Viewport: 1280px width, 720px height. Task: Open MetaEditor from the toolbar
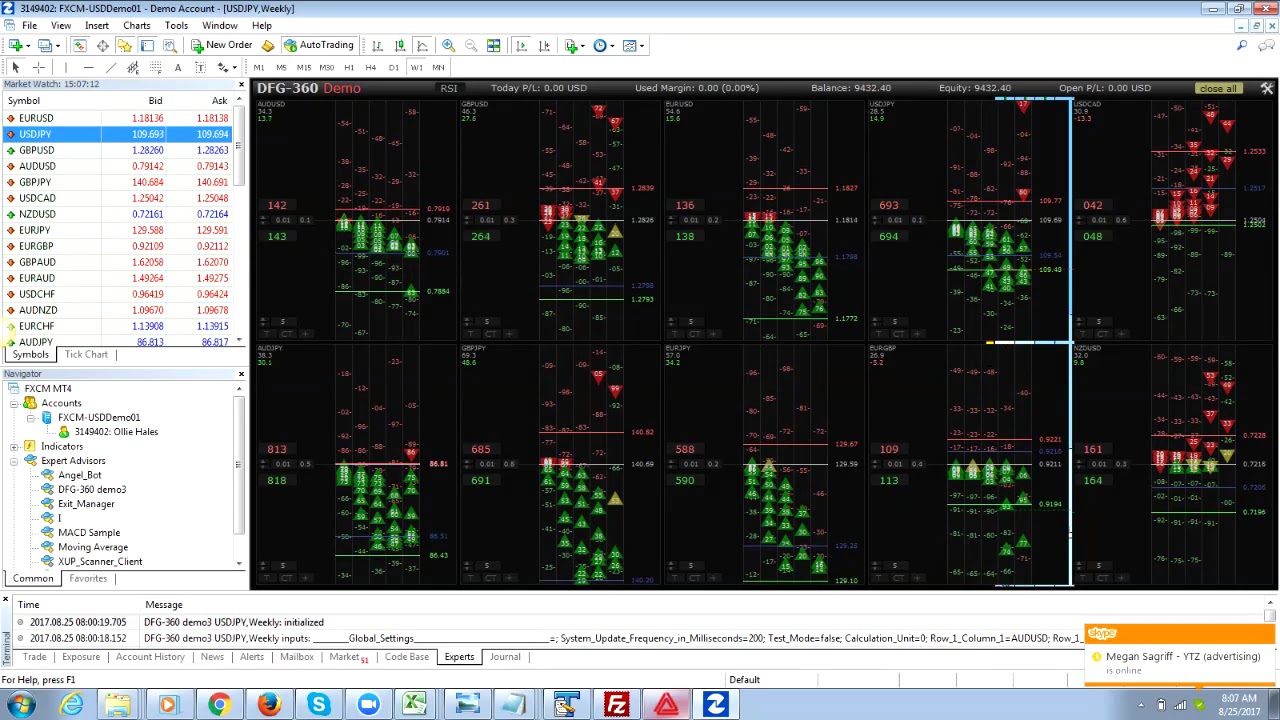coord(268,45)
